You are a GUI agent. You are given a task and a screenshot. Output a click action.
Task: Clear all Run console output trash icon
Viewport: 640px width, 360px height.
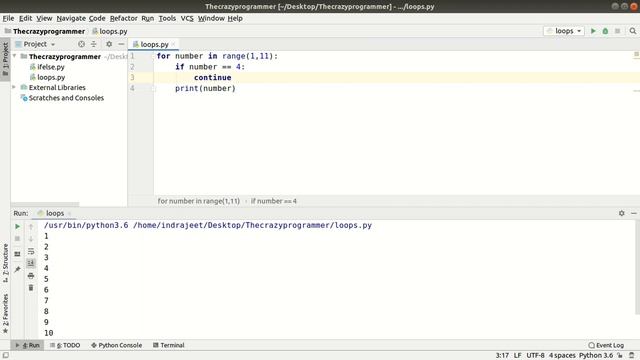31,288
